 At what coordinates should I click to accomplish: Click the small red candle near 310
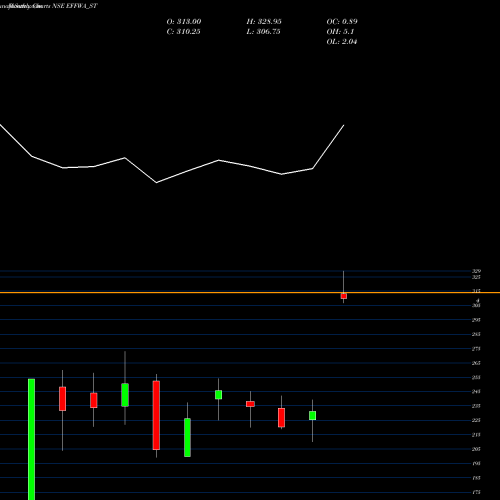(344, 296)
